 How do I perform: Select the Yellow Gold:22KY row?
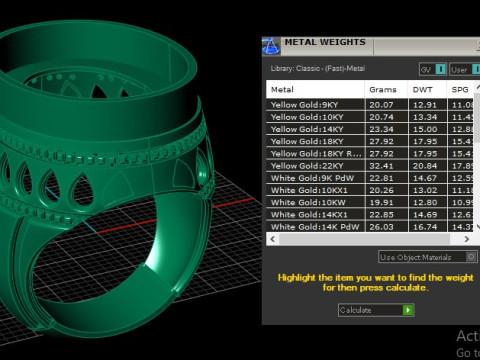[x=370, y=166]
